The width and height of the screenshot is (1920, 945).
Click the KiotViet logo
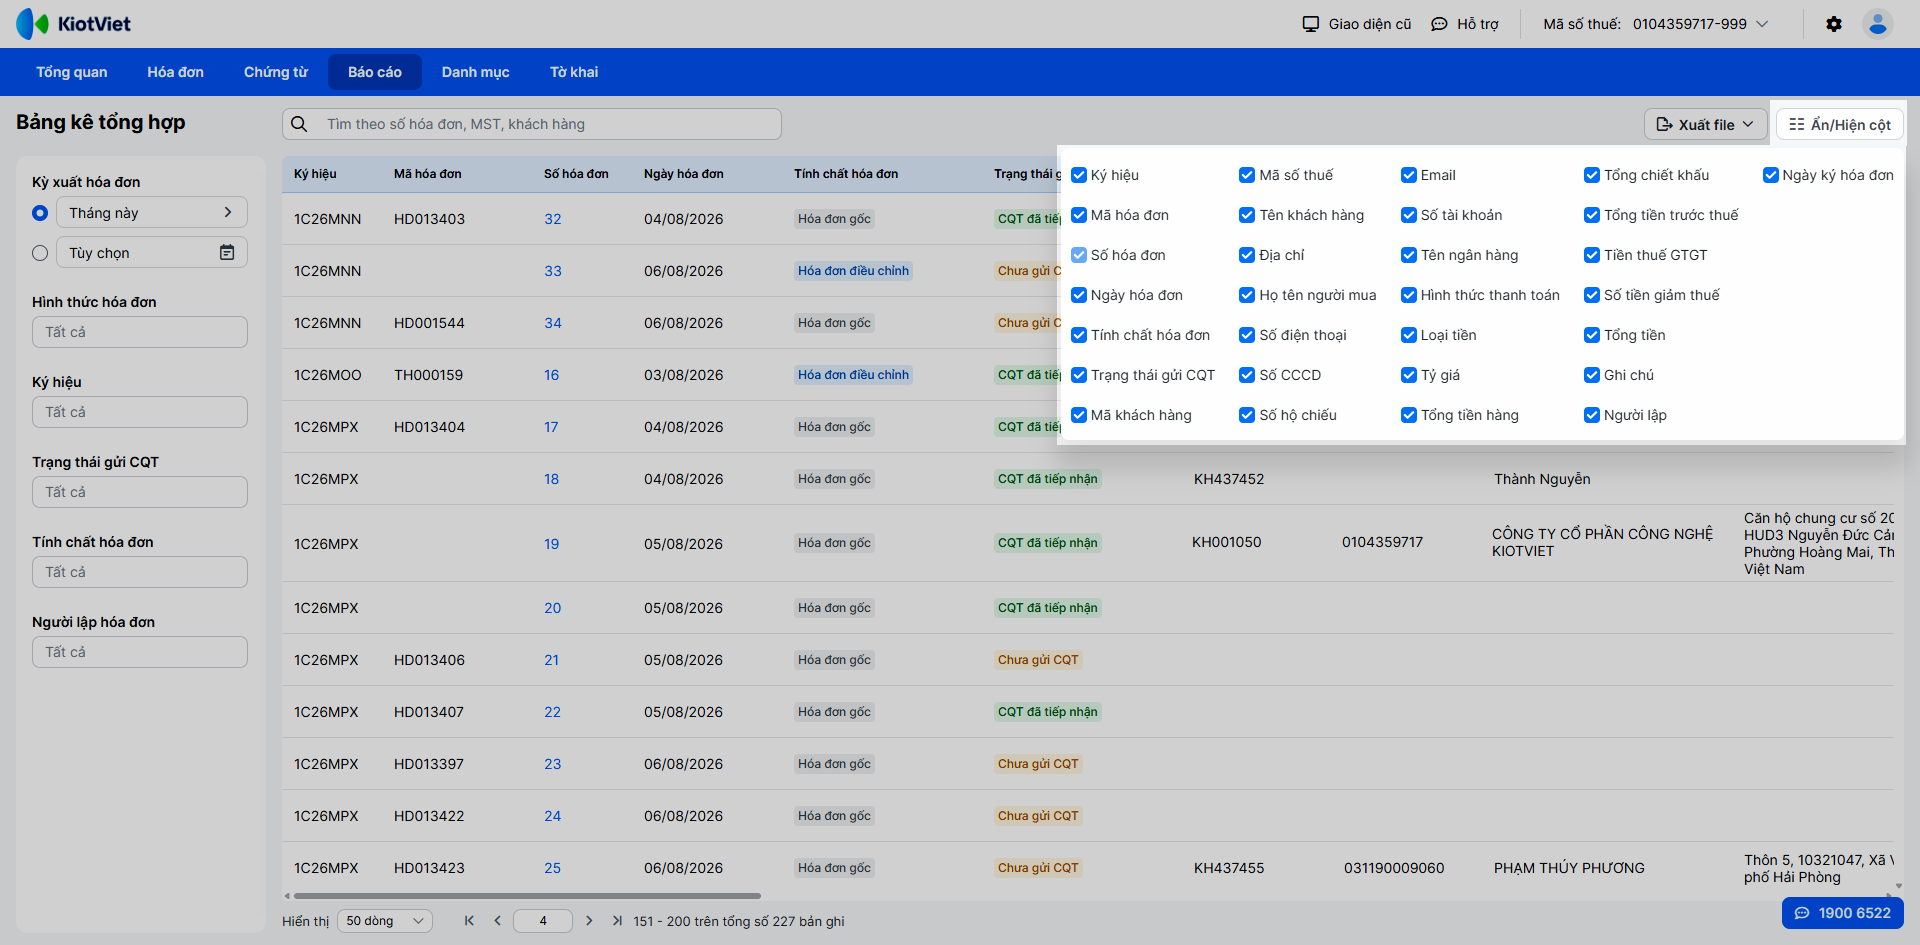(74, 24)
